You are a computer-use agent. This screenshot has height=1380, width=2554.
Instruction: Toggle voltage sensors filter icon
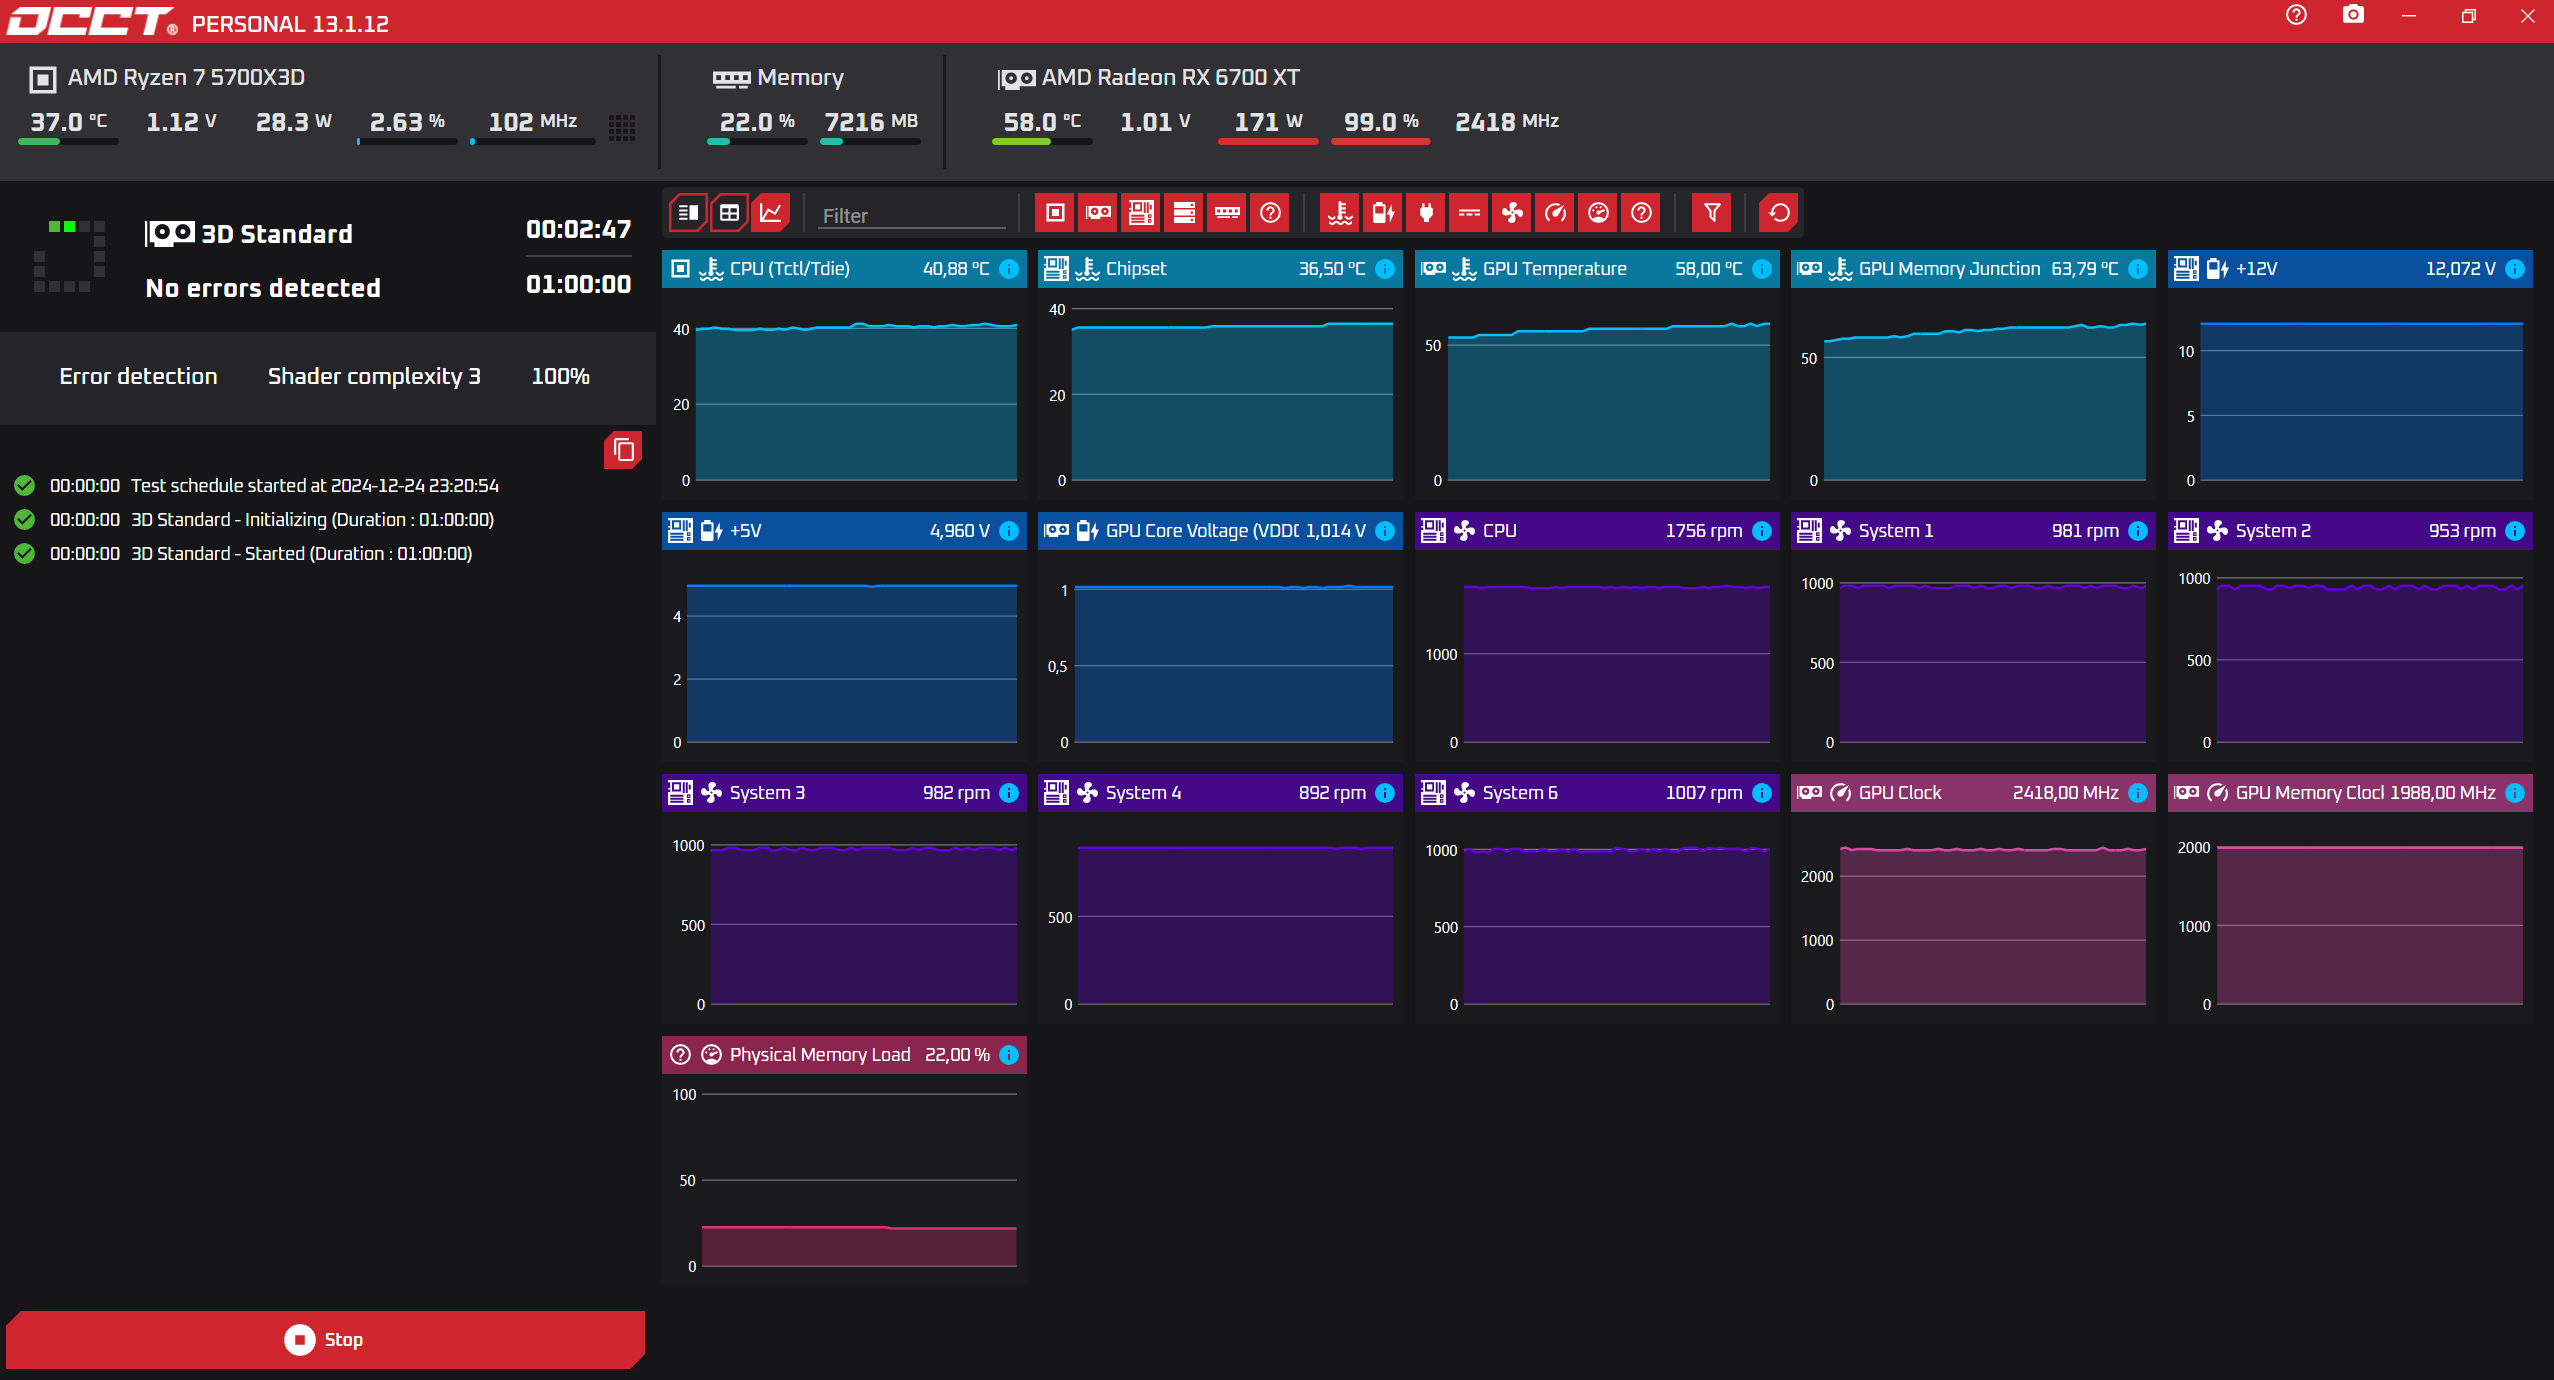[x=1383, y=213]
